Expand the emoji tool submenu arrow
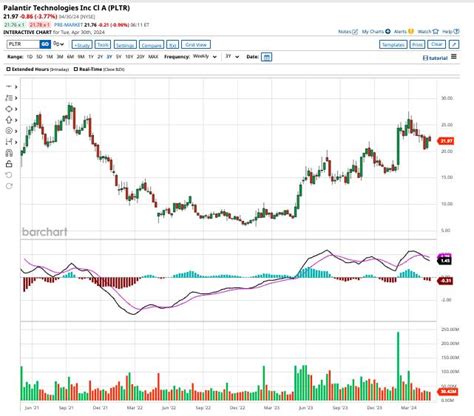474x416 pixels. 16,131
